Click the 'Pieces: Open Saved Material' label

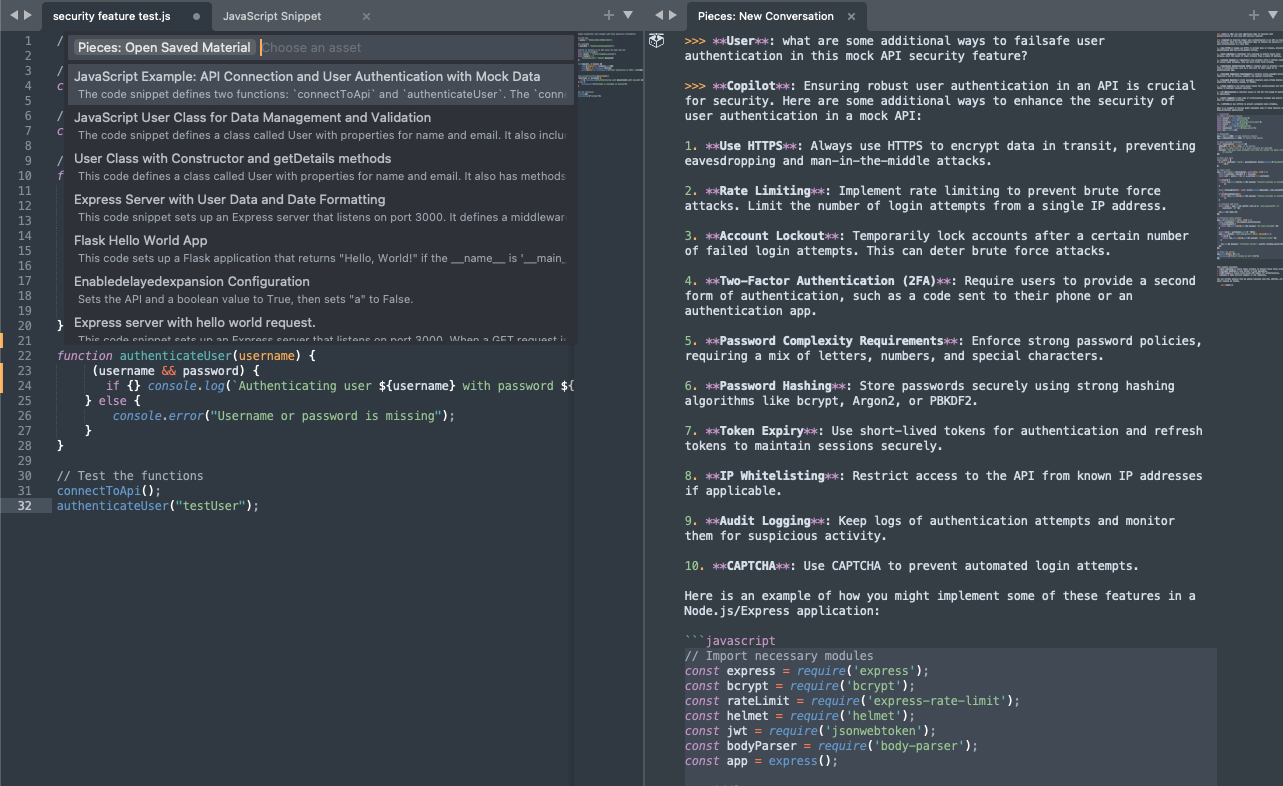tap(164, 47)
